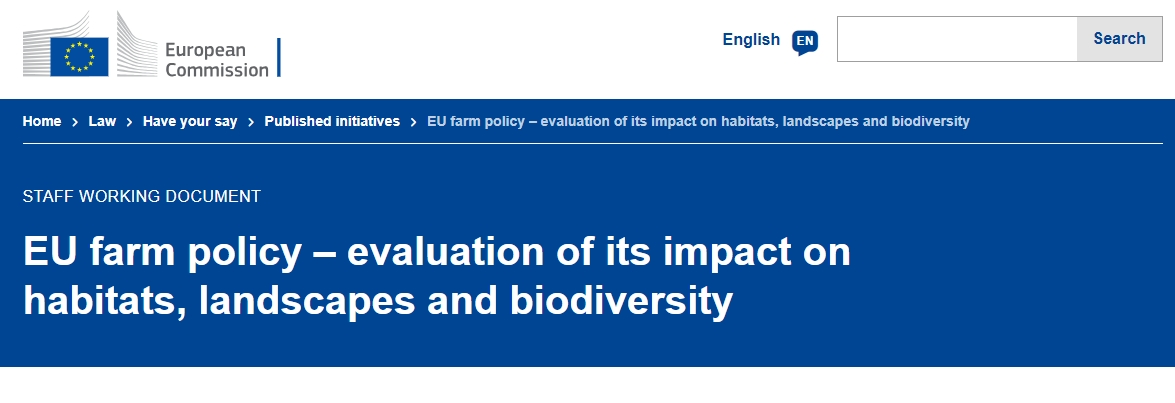Click the chevron between Law and Have your say
Viewport: 1175px width, 403px height.
click(129, 122)
